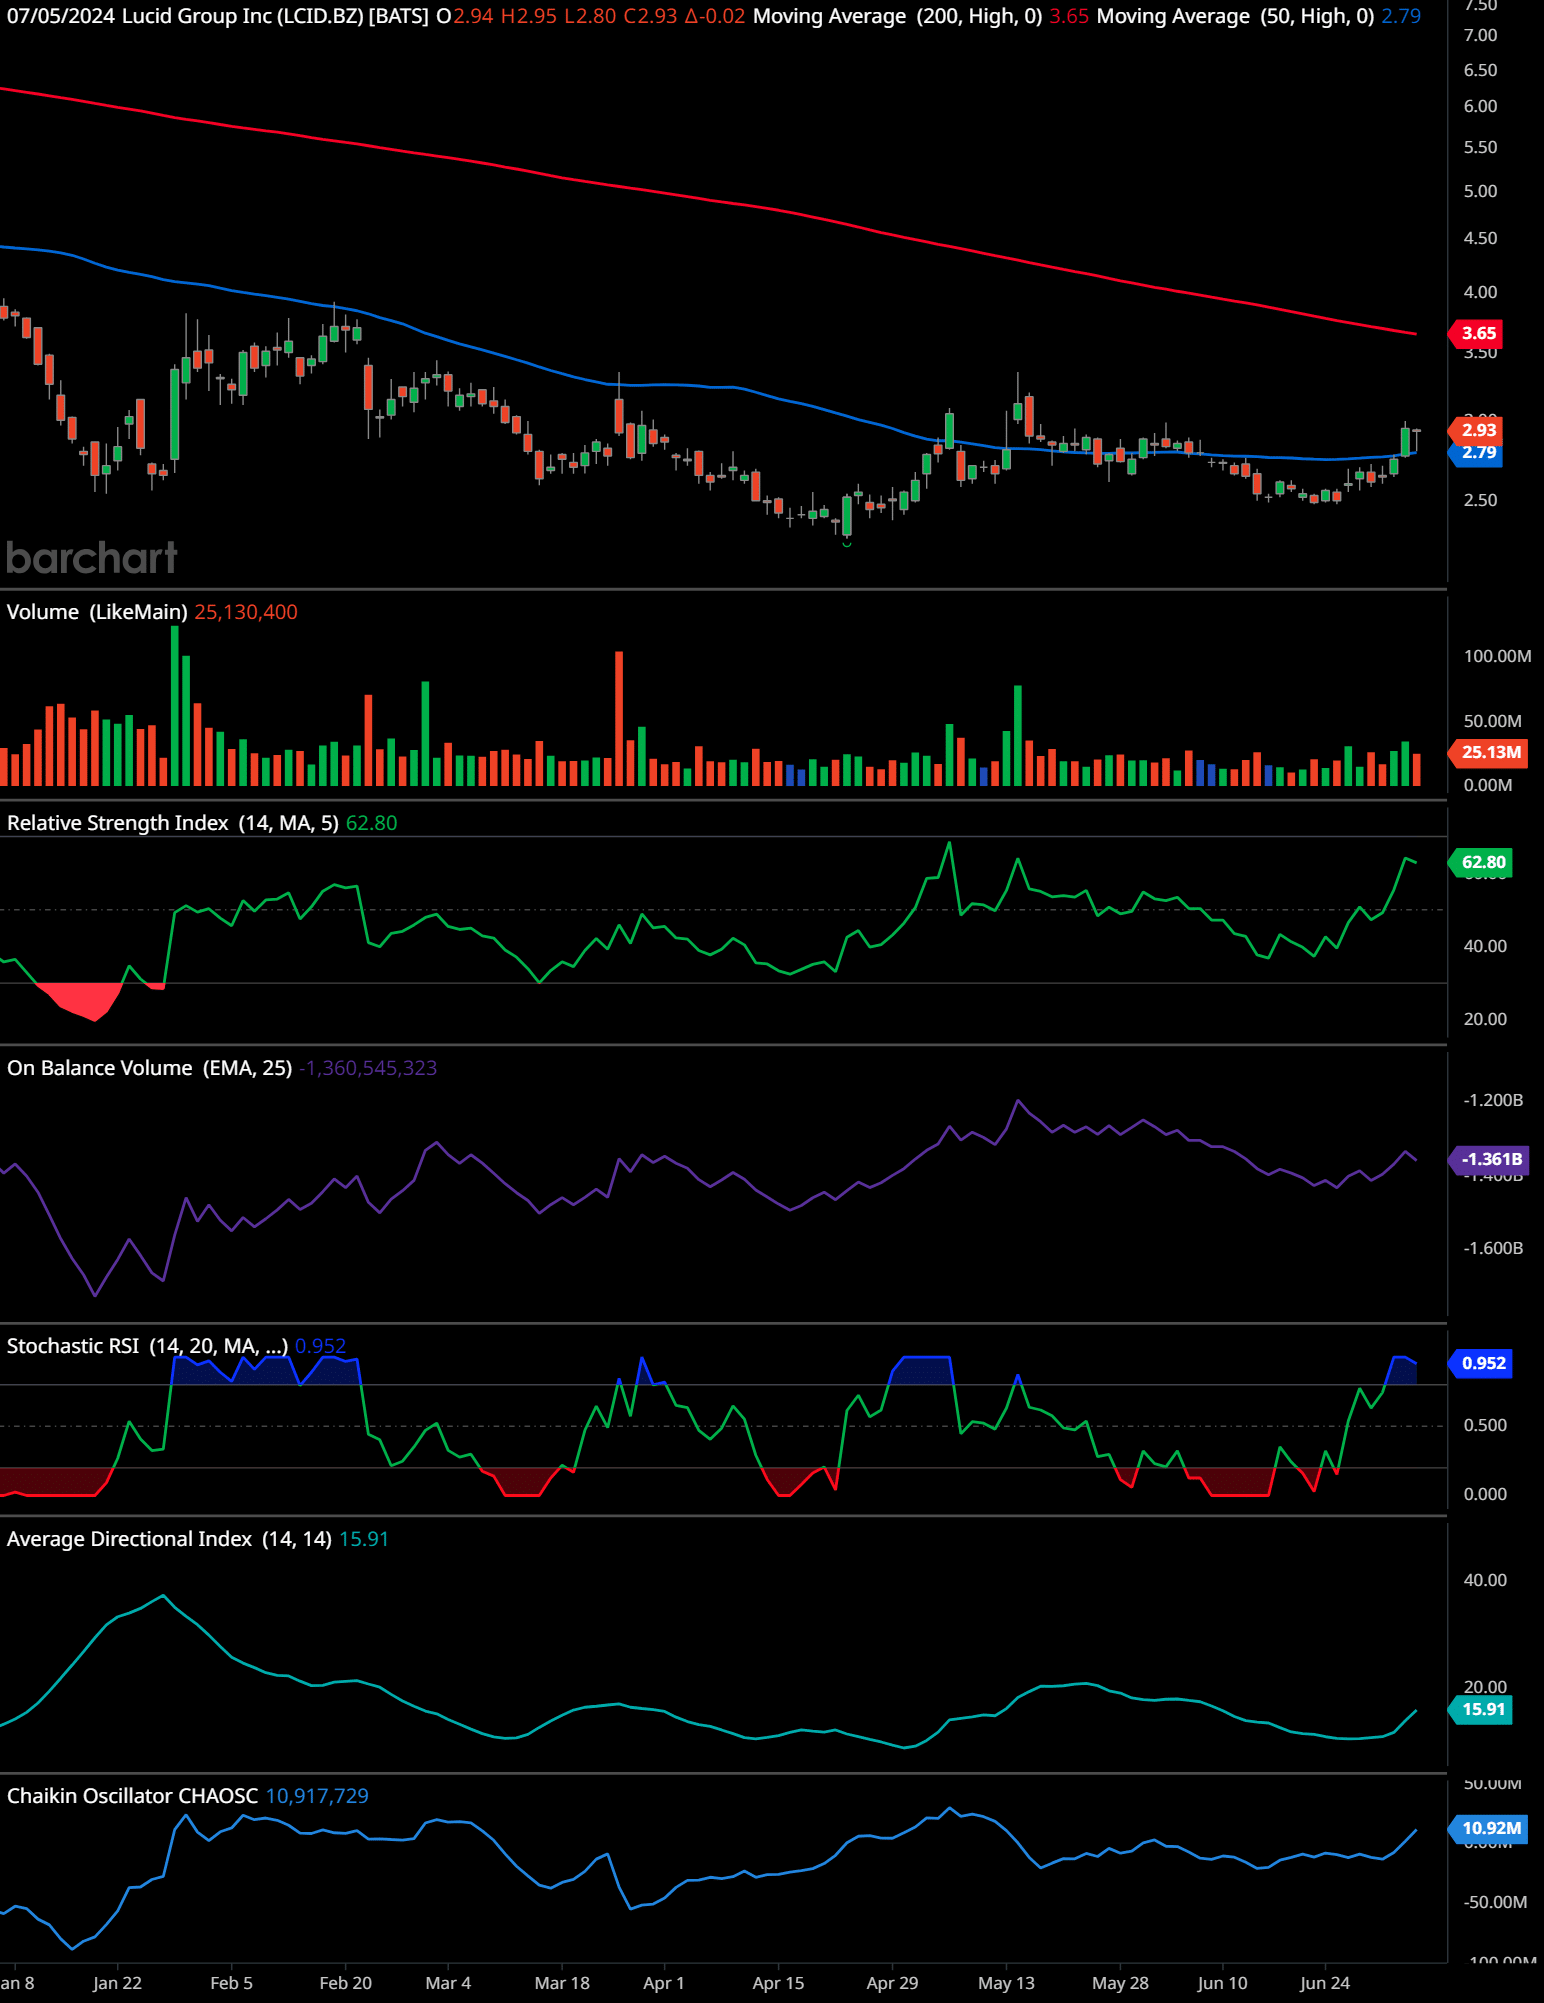Click the 50.00M volume axis label

click(x=1492, y=721)
